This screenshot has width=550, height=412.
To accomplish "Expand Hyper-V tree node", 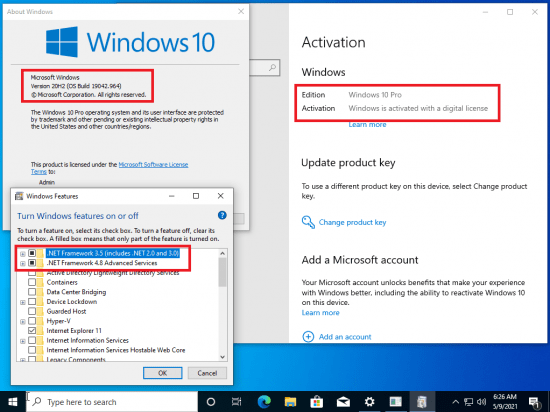I will (x=23, y=321).
